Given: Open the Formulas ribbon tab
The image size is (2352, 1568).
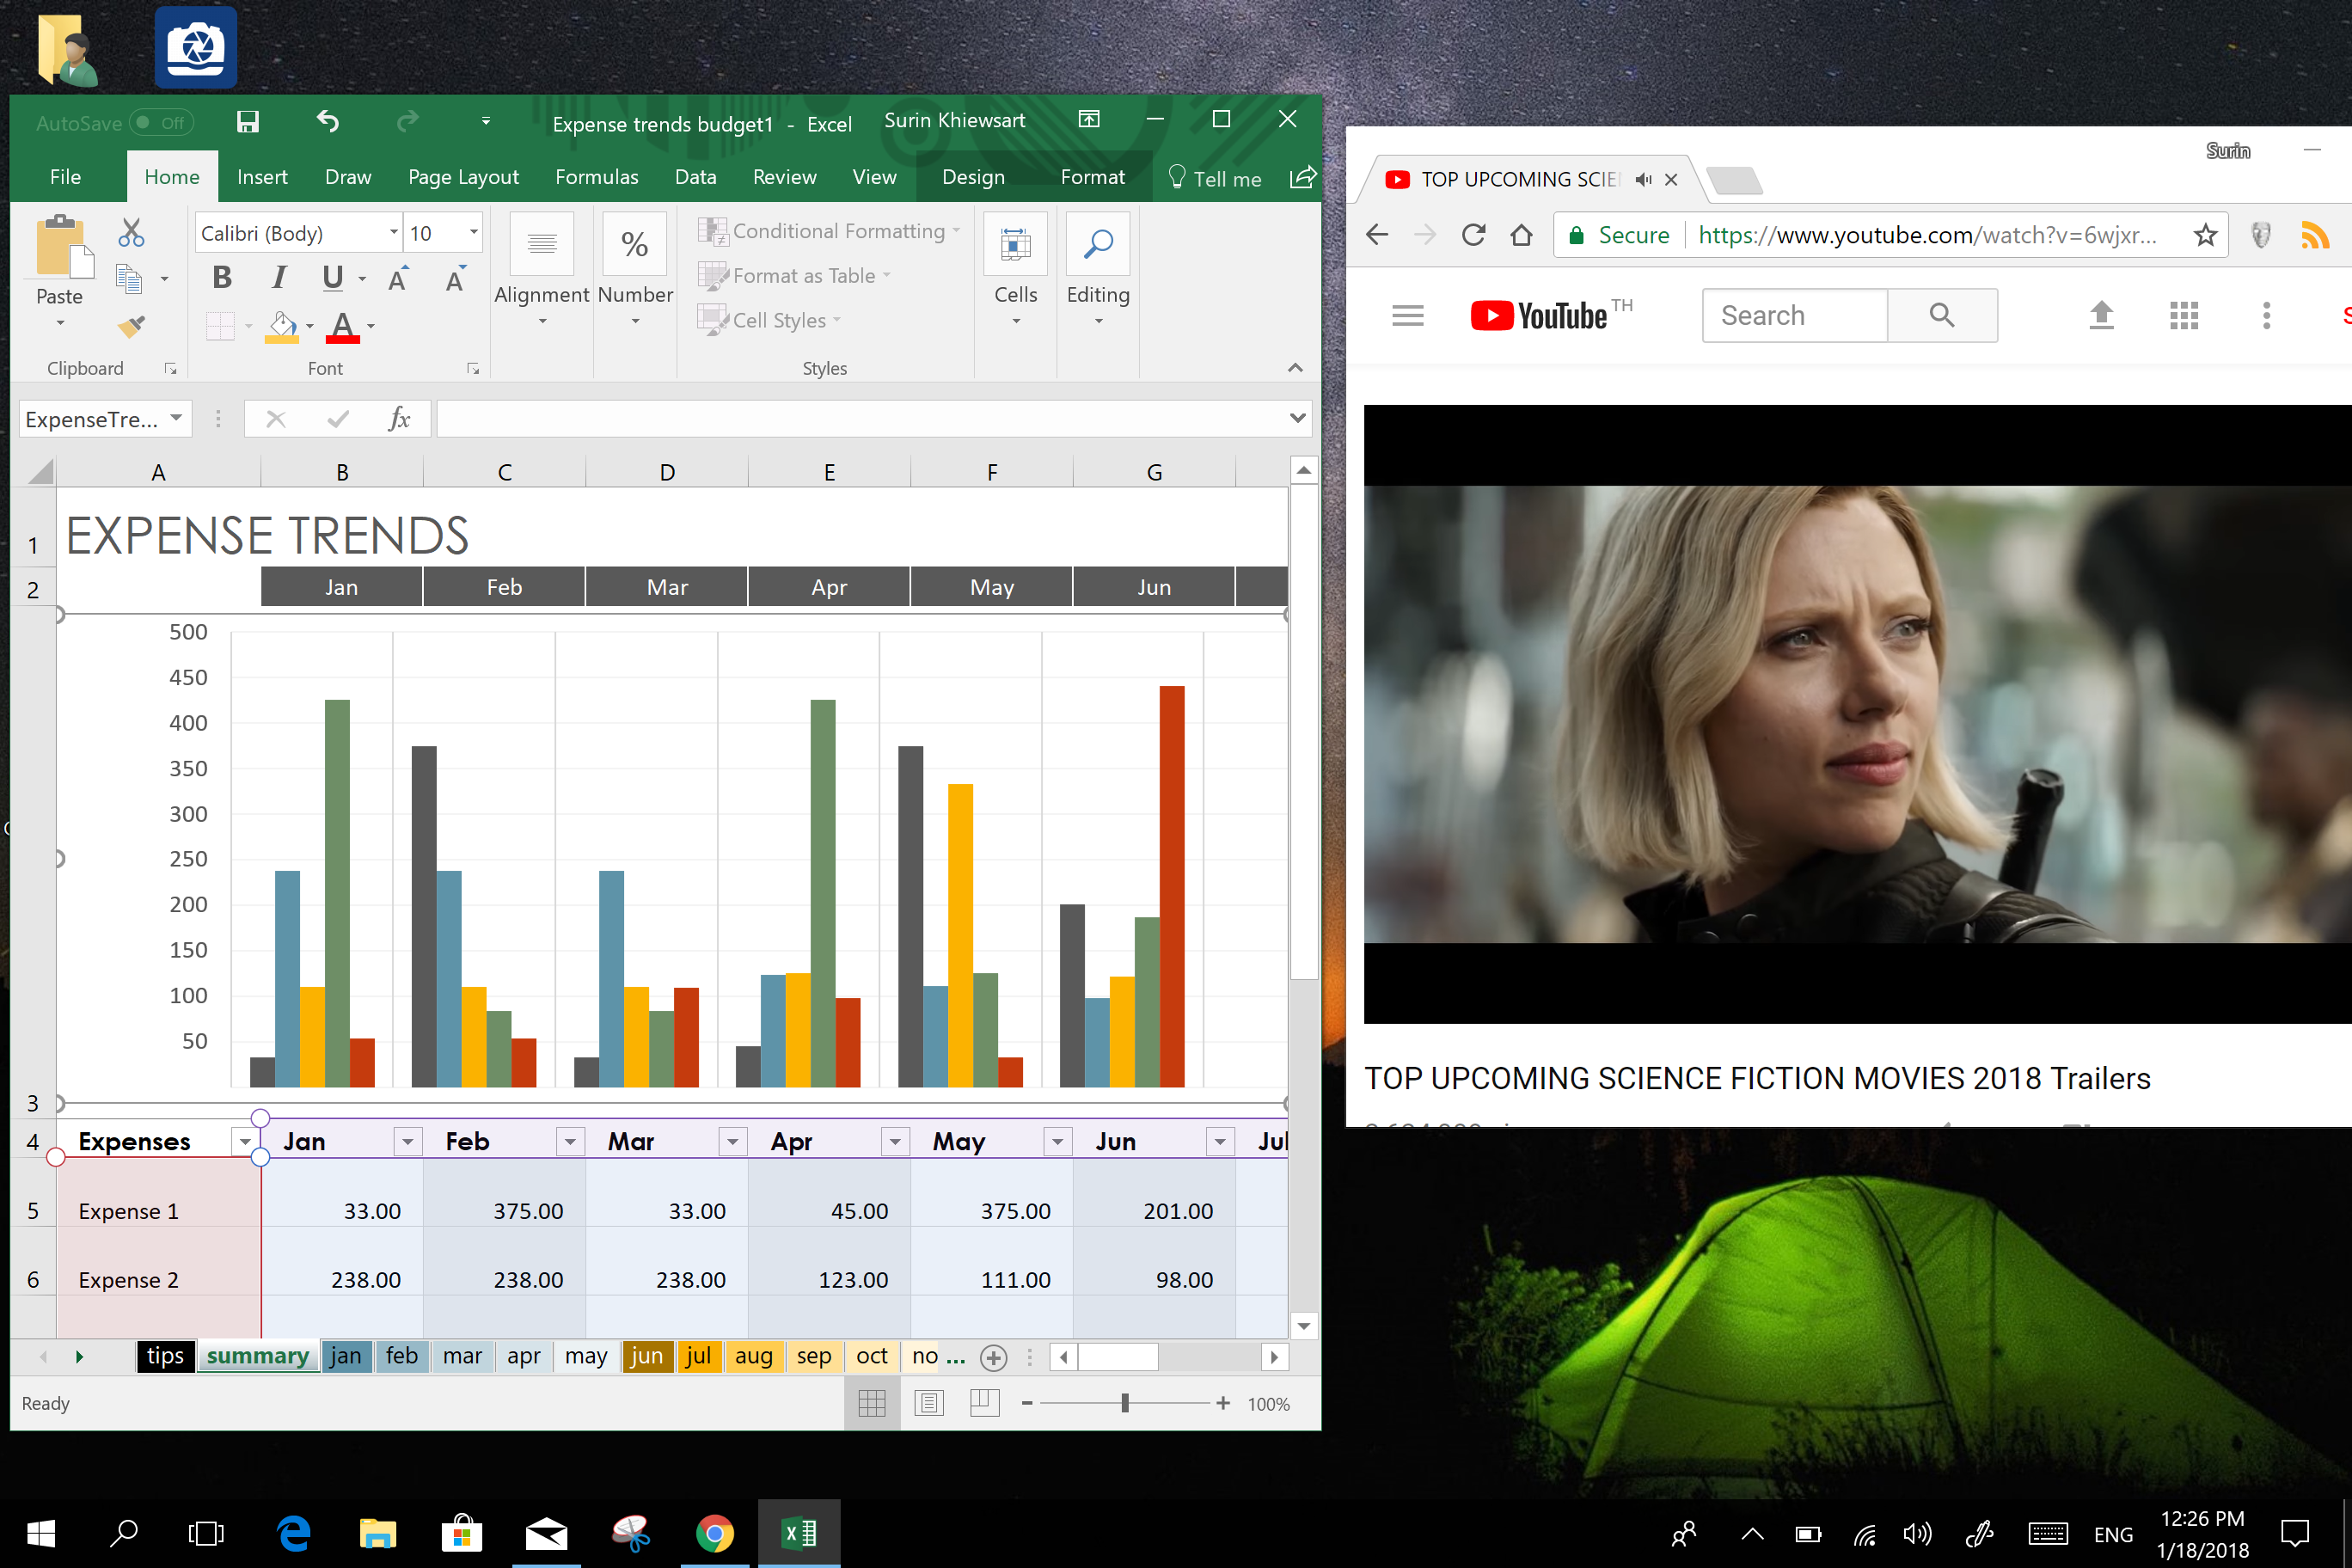Looking at the screenshot, I should [x=597, y=177].
